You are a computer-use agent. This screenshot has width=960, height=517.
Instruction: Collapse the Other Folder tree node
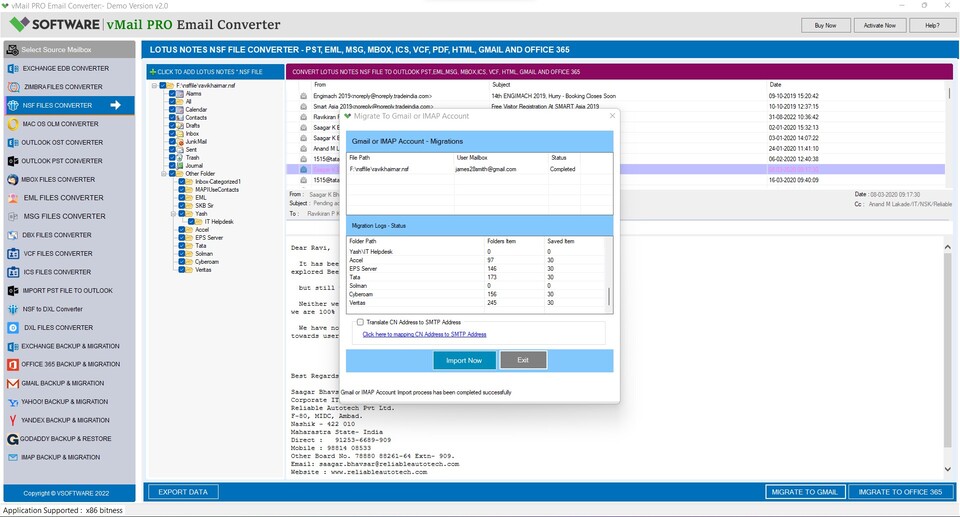tap(164, 174)
